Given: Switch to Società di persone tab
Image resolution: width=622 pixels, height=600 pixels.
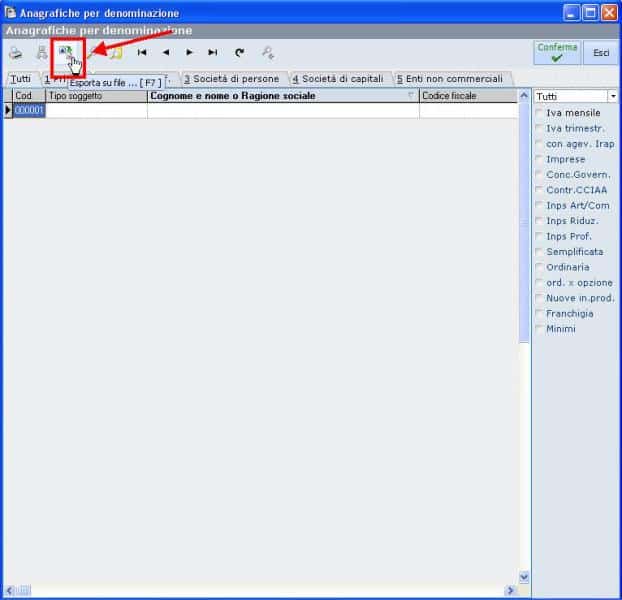Looking at the screenshot, I should point(232,79).
